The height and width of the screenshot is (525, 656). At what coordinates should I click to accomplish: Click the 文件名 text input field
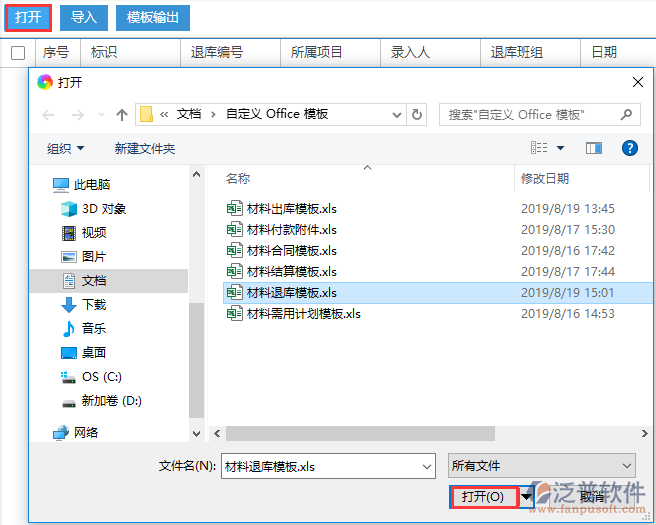pyautogui.click(x=322, y=466)
